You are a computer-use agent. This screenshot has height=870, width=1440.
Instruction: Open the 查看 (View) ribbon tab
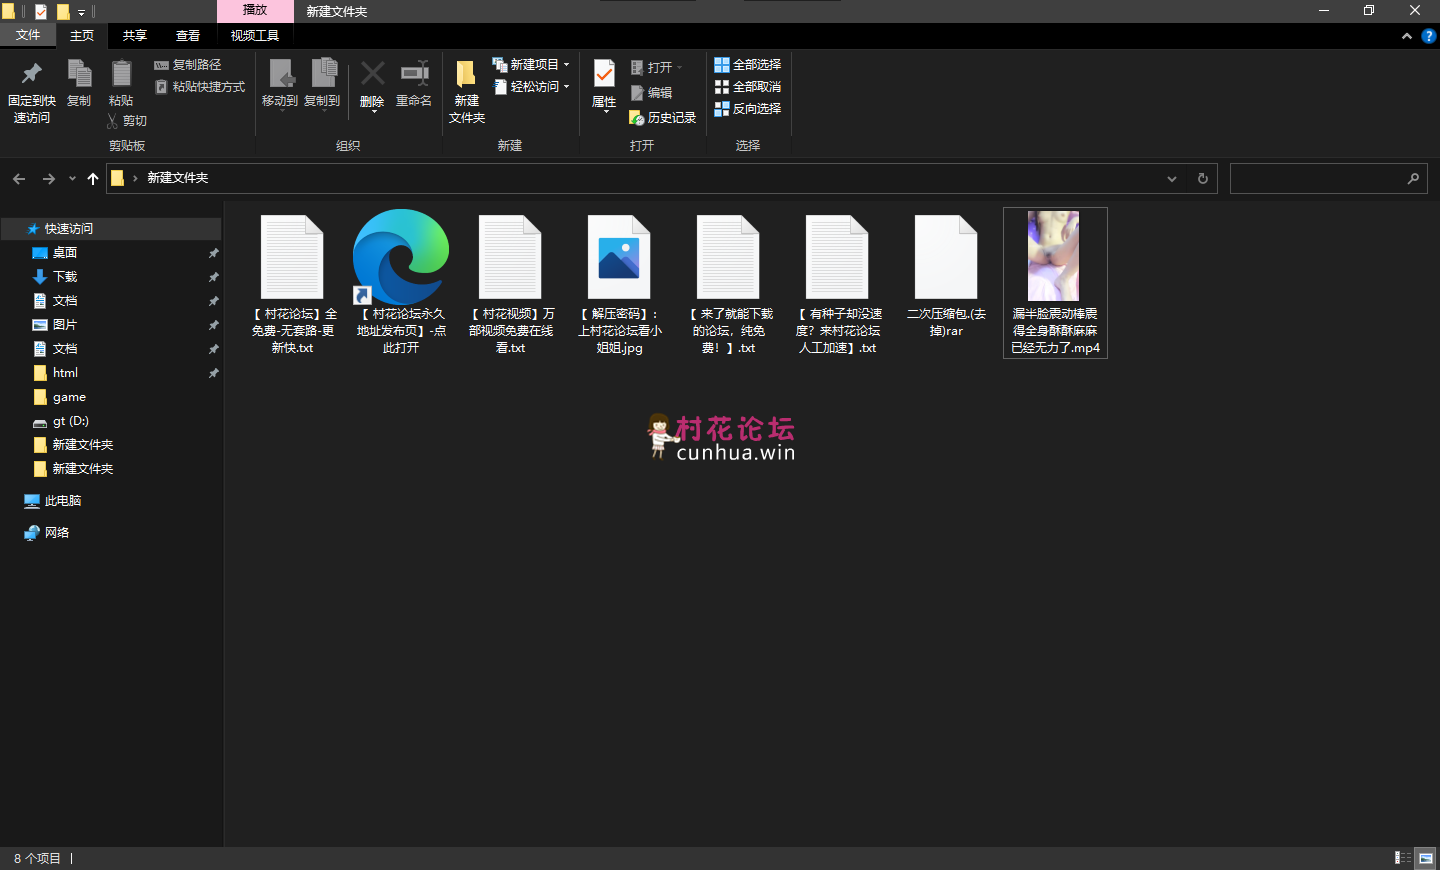tap(188, 36)
